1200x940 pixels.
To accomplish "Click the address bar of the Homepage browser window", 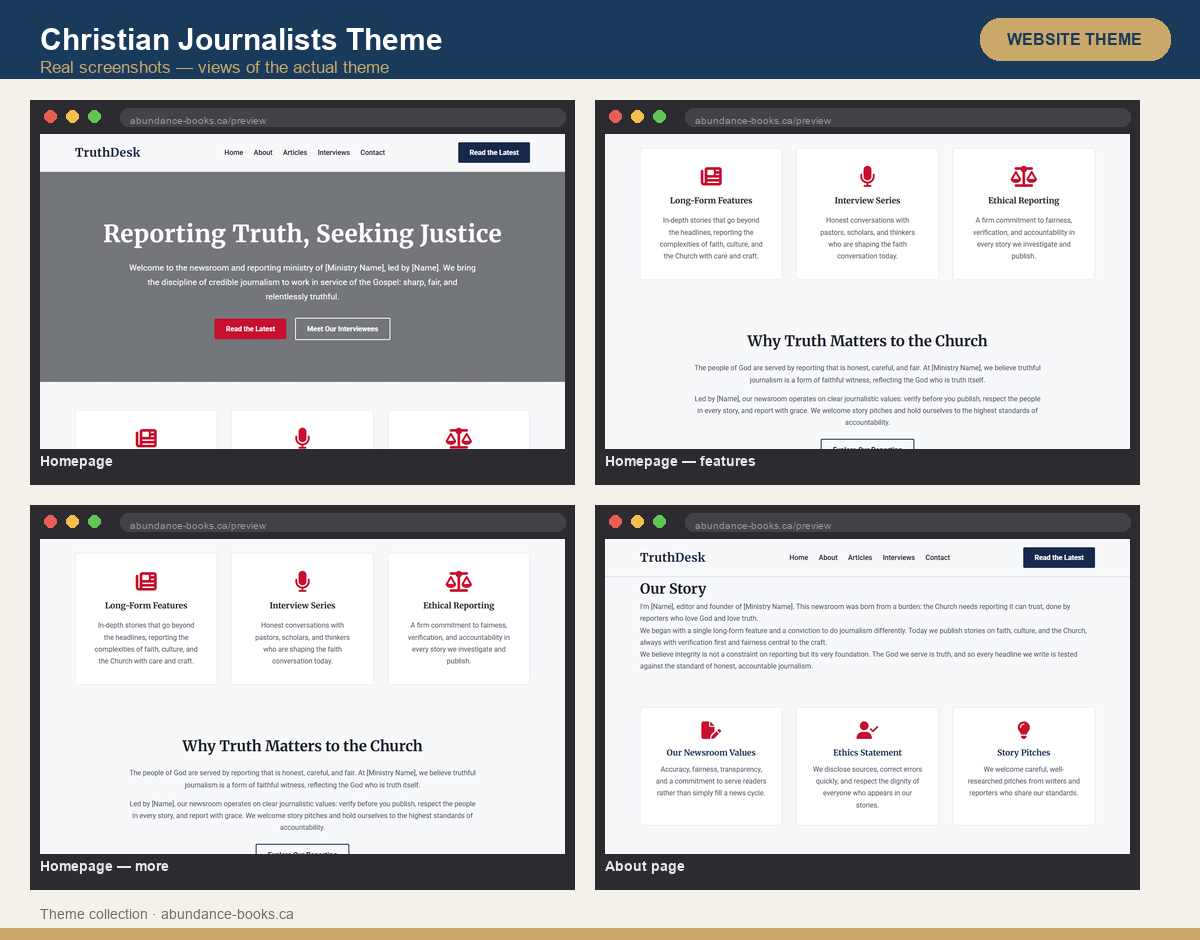I will [x=343, y=118].
